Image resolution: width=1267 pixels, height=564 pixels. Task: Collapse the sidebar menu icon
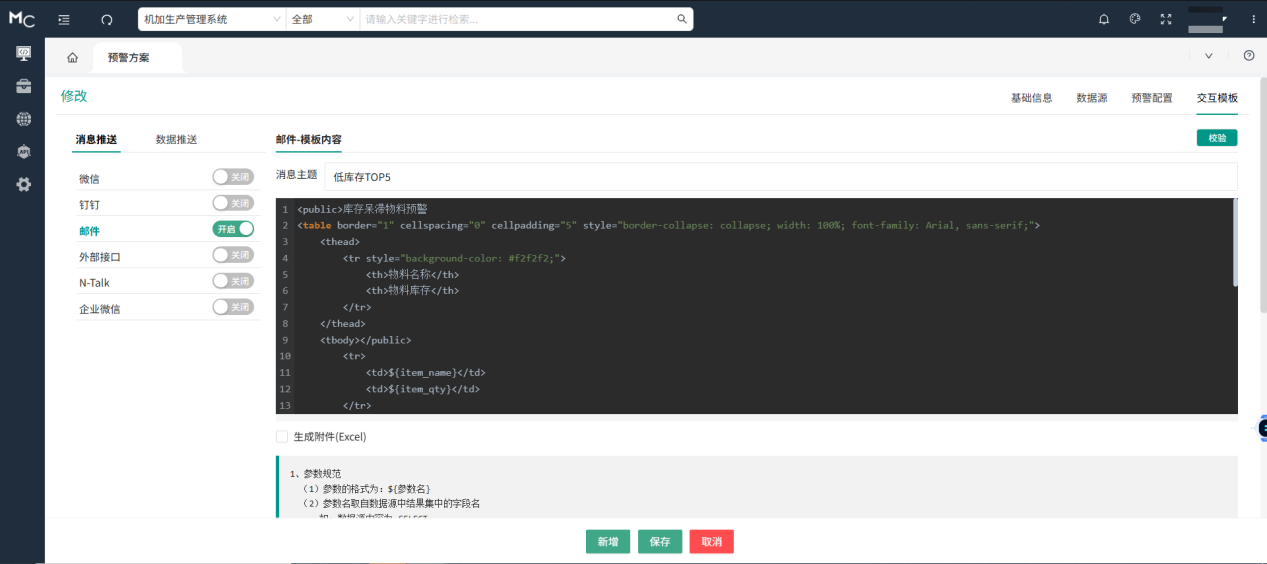tap(64, 19)
